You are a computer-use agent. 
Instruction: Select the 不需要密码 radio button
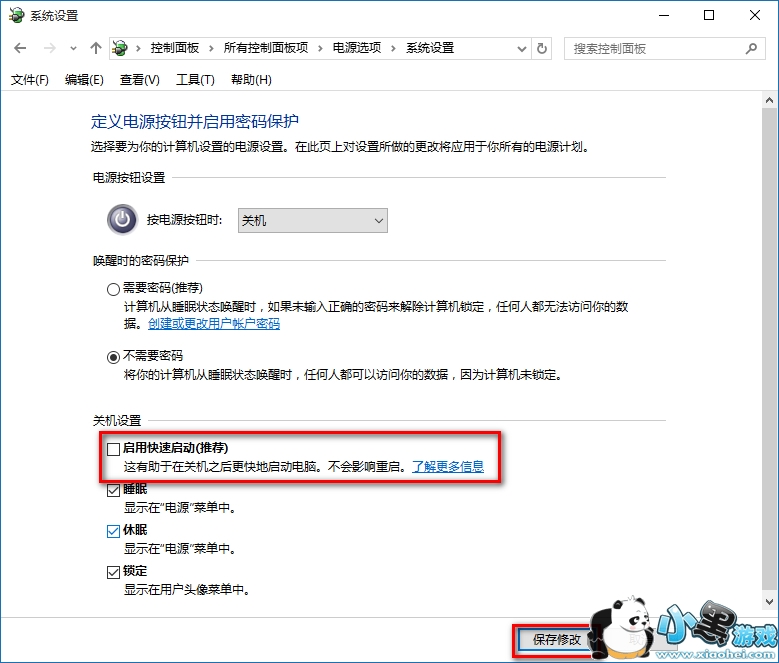point(113,357)
